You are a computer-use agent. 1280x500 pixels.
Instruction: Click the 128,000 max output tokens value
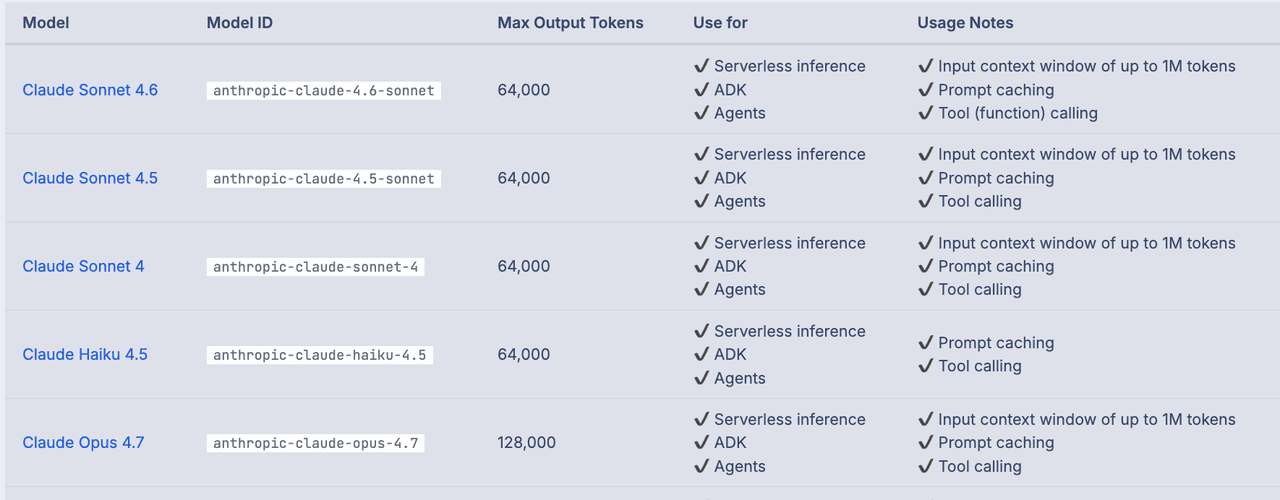pos(526,442)
